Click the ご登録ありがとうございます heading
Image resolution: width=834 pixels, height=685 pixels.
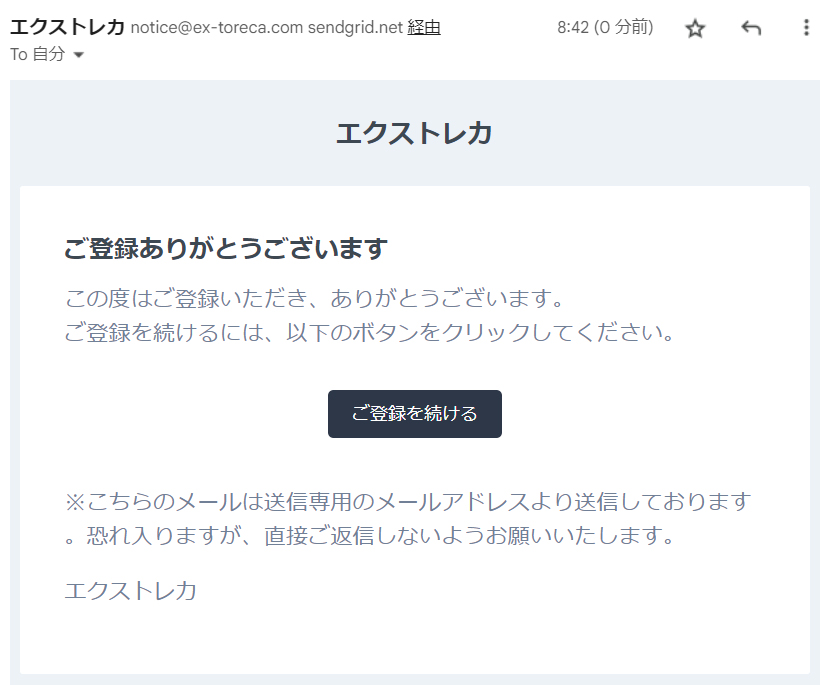[x=226, y=248]
